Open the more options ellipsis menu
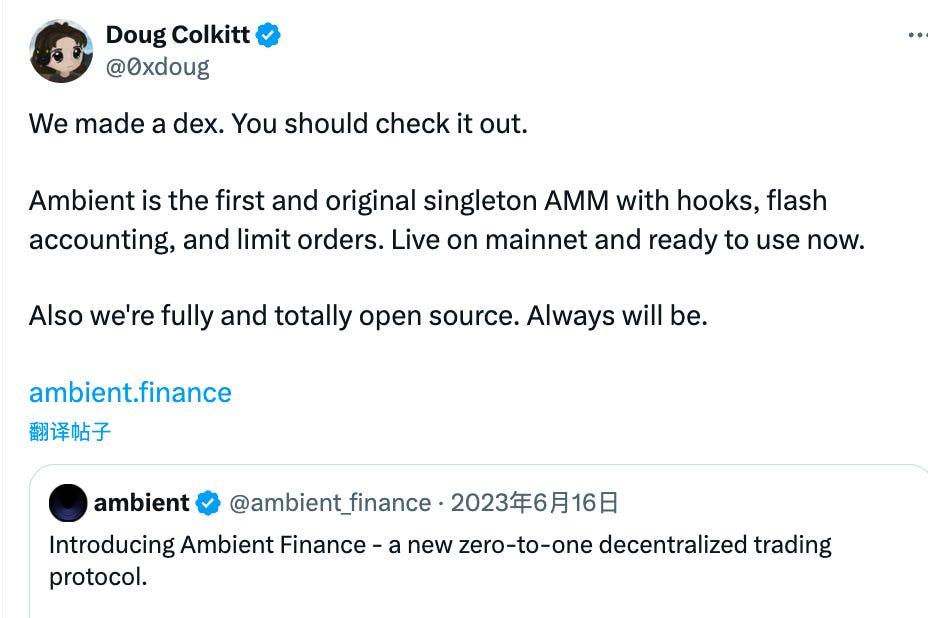 pyautogui.click(x=916, y=36)
